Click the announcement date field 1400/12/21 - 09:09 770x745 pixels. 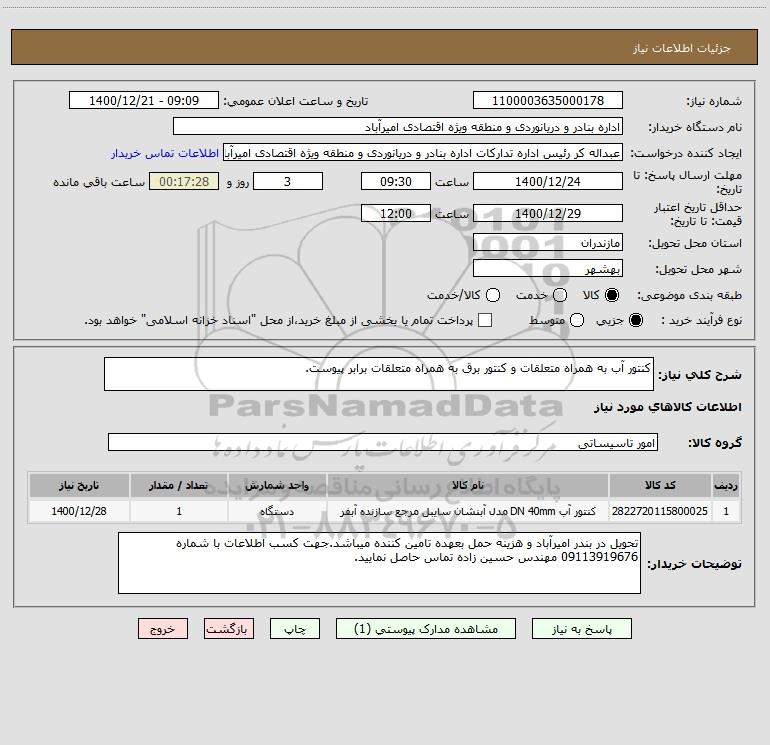pos(144,101)
